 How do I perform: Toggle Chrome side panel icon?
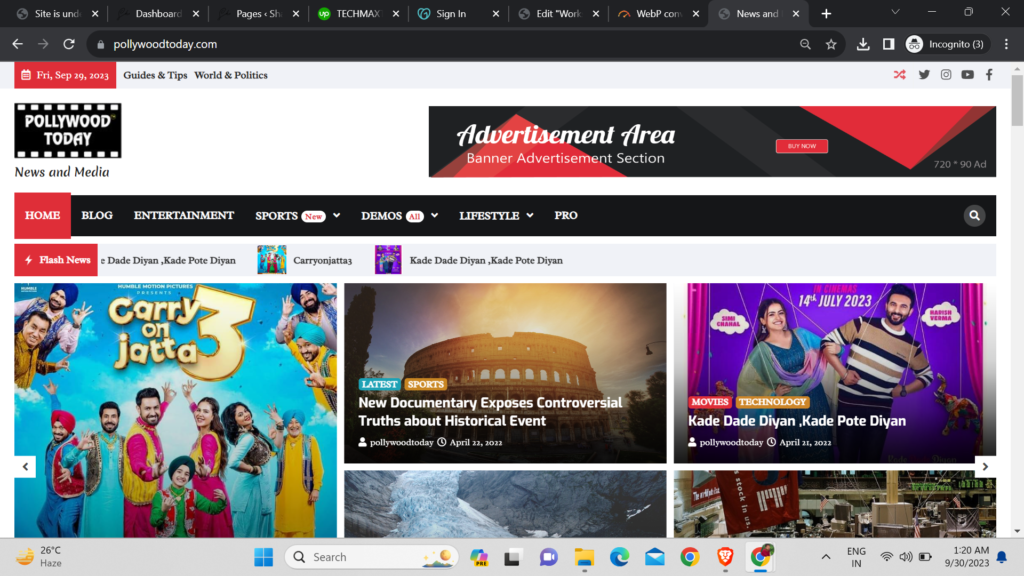(x=888, y=44)
